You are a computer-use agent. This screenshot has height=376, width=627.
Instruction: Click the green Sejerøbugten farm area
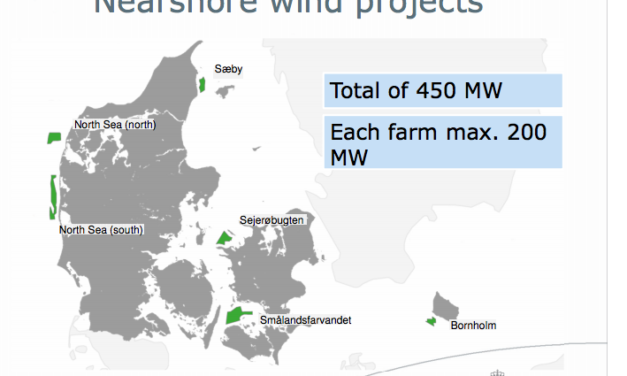point(224,238)
